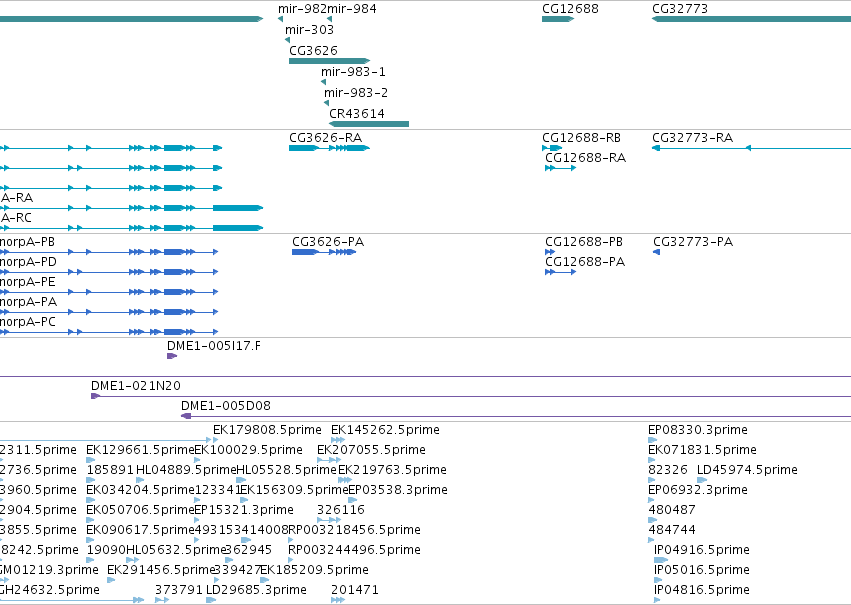Screen dimensions: 851x605
Task: Click the CR43614 gene bar glyph
Action: pyautogui.click(x=369, y=124)
